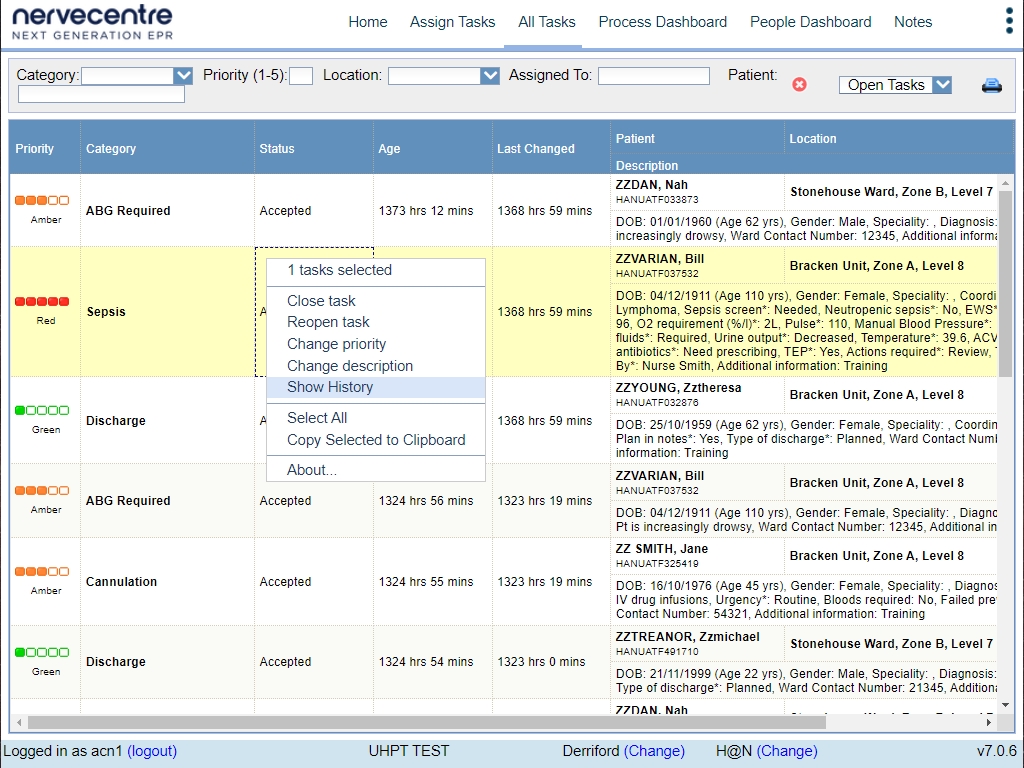
Task: Click amber priority dots for ZZDAN ABG Required
Action: tap(42, 200)
